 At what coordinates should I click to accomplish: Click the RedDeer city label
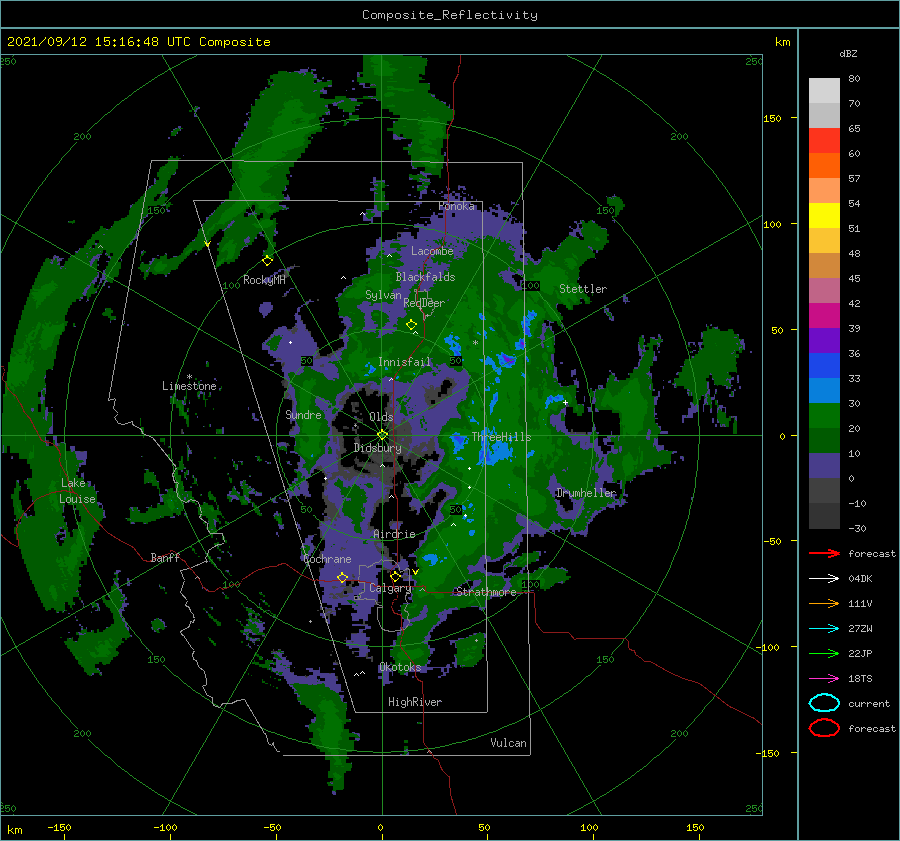(x=424, y=303)
